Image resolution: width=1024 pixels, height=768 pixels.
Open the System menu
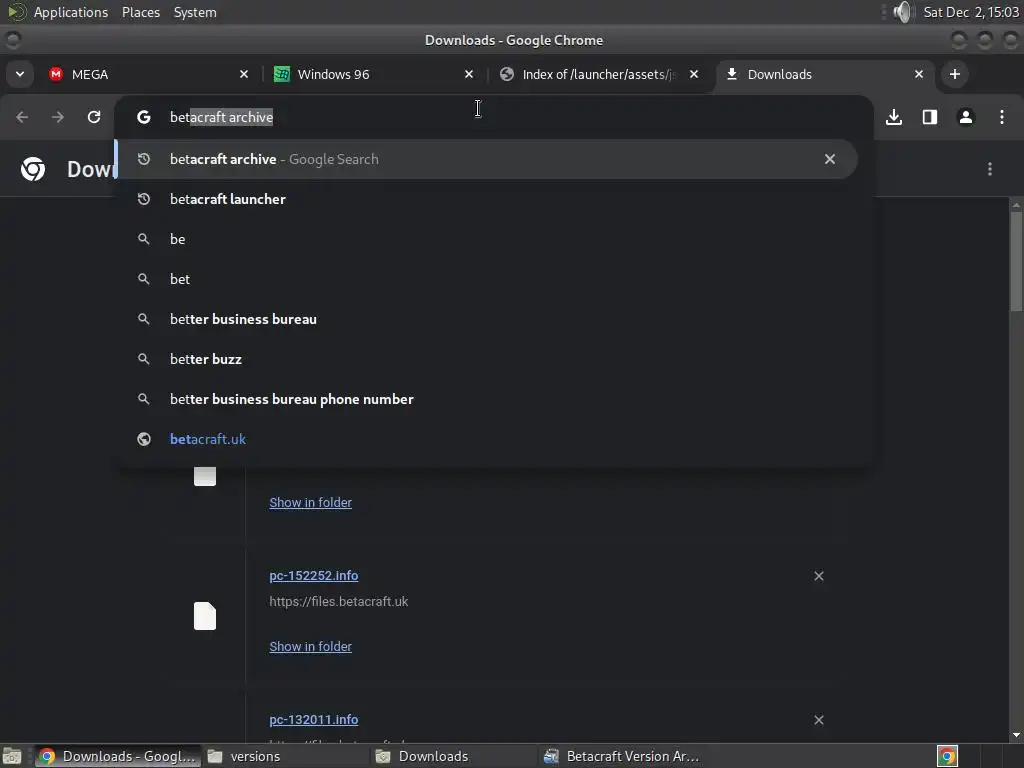(x=195, y=12)
